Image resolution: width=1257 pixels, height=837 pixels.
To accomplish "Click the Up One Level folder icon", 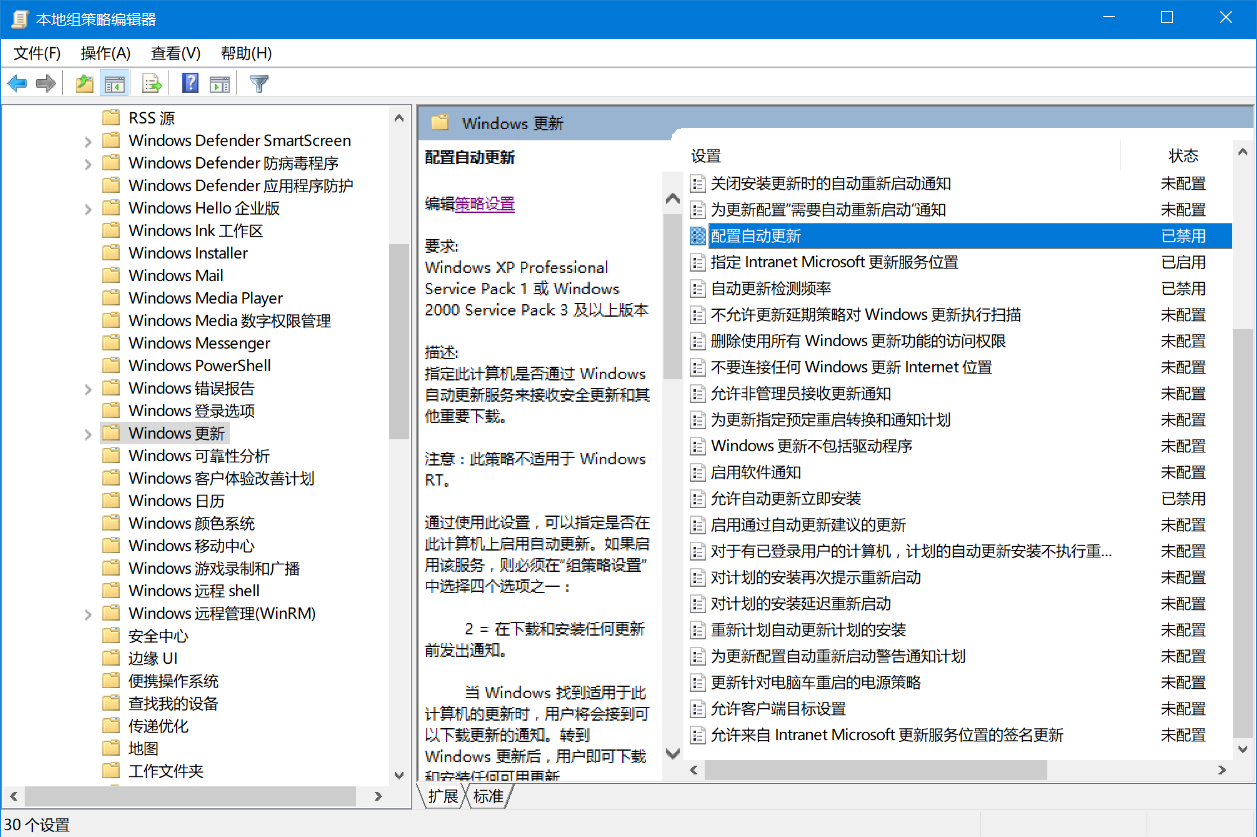I will [85, 83].
